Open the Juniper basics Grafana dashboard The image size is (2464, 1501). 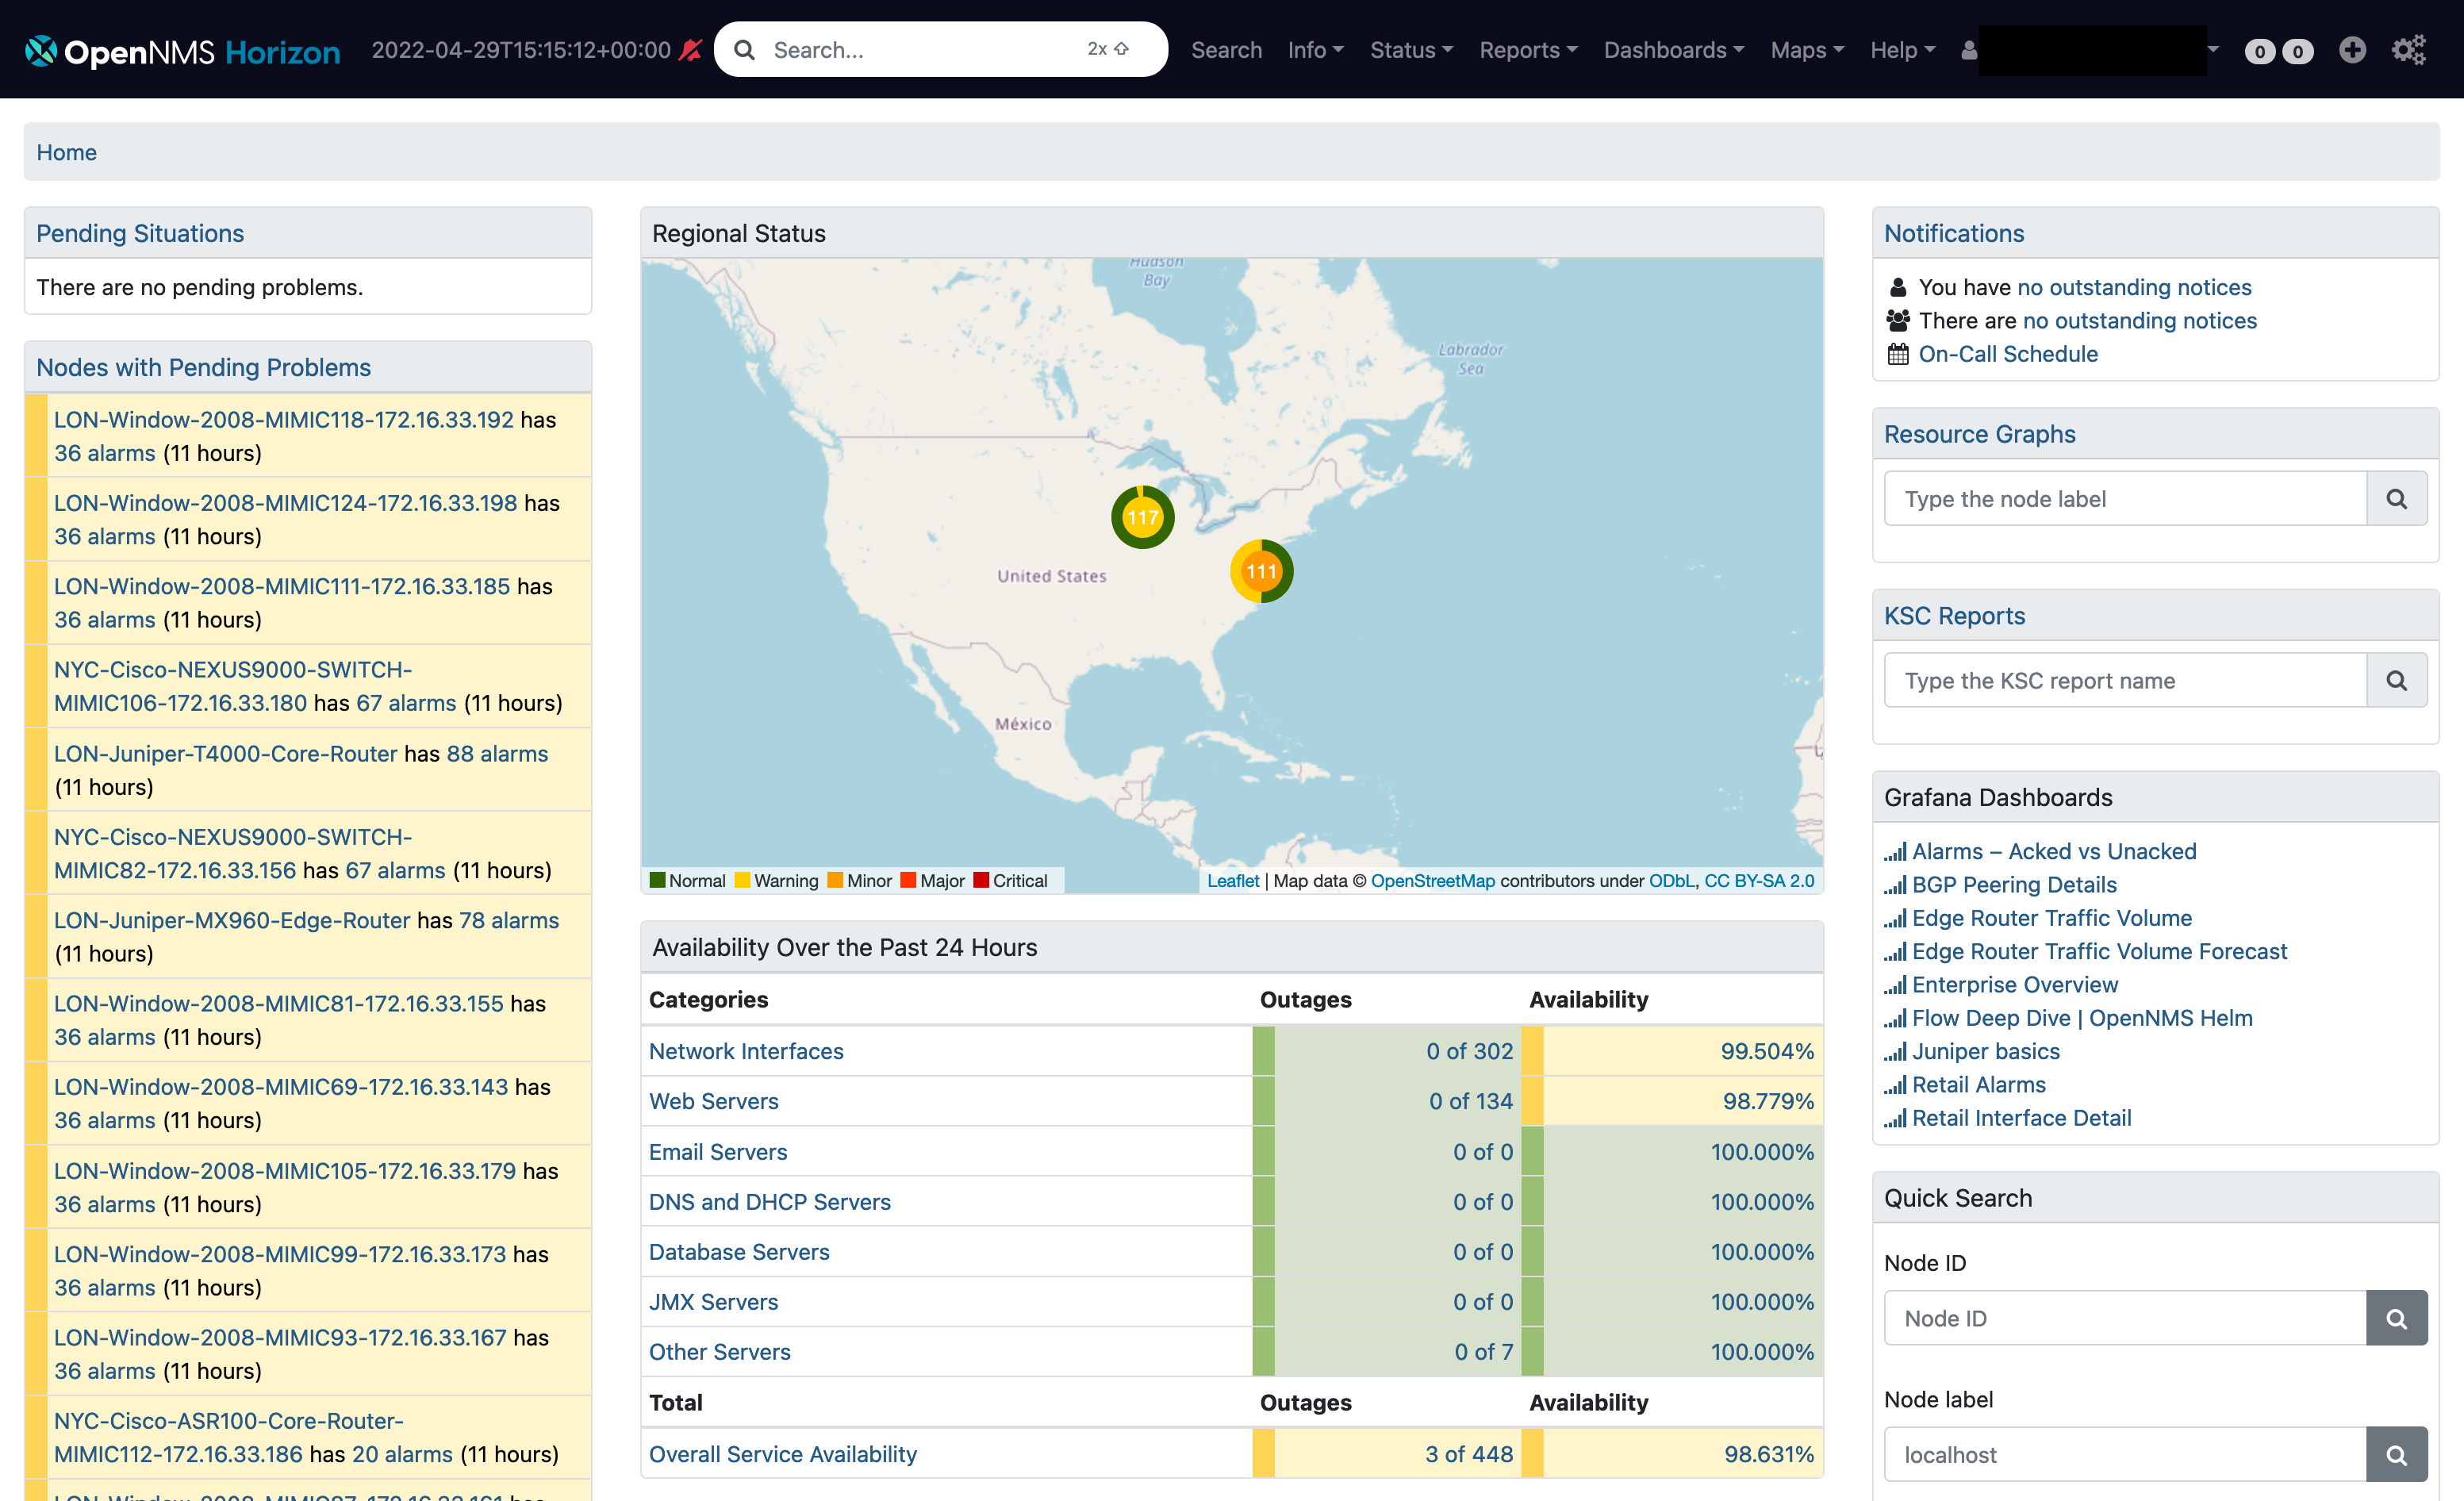tap(1985, 1051)
